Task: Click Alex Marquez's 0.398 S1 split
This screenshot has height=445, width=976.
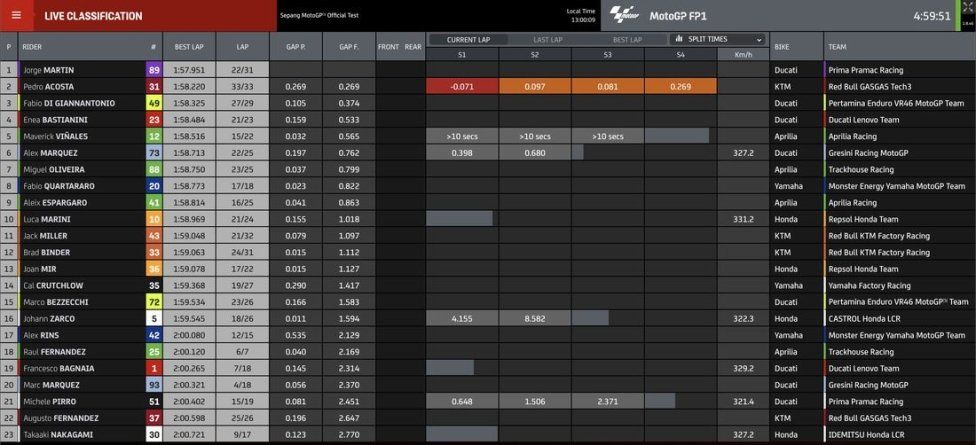Action: point(462,152)
